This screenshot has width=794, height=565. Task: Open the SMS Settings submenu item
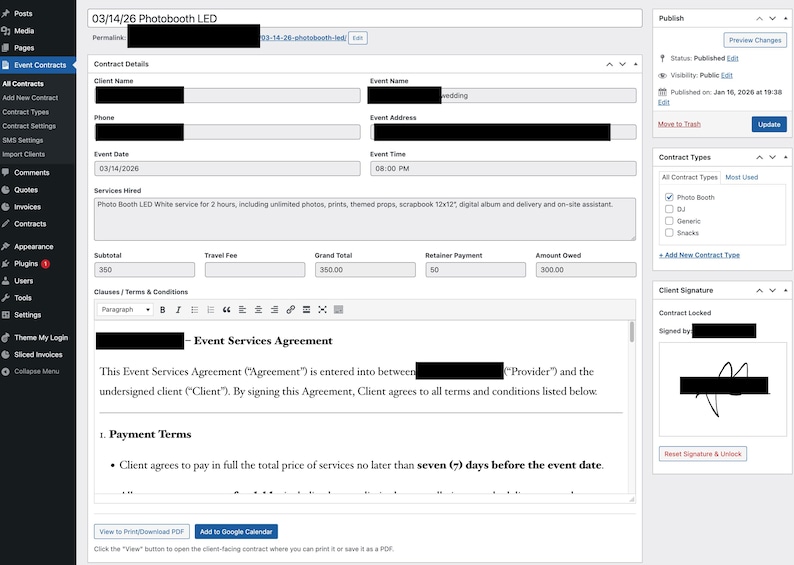pyautogui.click(x=22, y=140)
